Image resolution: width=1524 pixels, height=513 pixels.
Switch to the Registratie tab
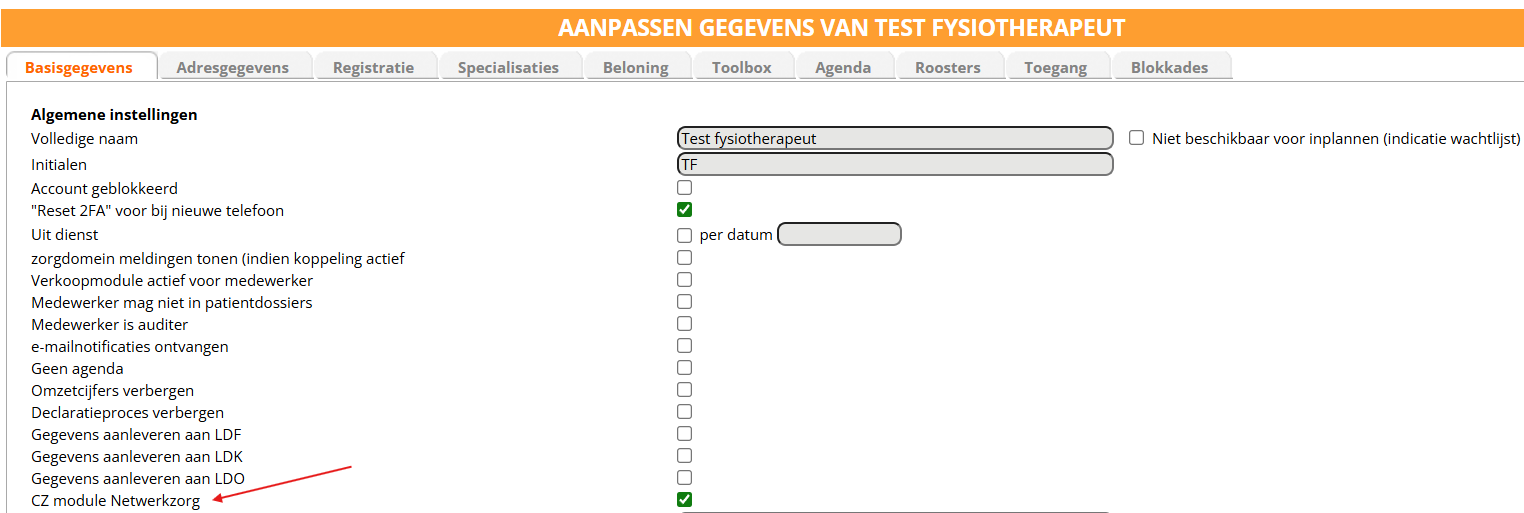373,68
